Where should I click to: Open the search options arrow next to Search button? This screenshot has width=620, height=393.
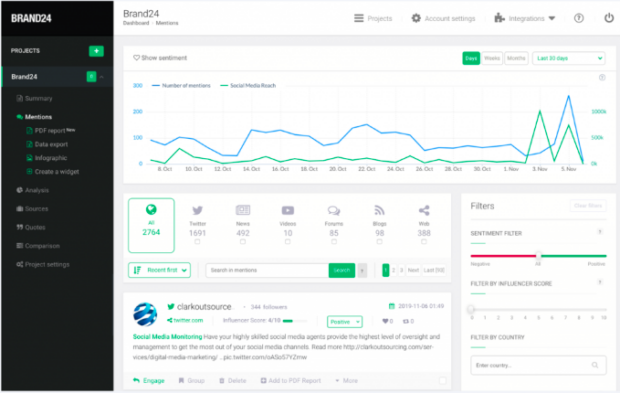[362, 270]
